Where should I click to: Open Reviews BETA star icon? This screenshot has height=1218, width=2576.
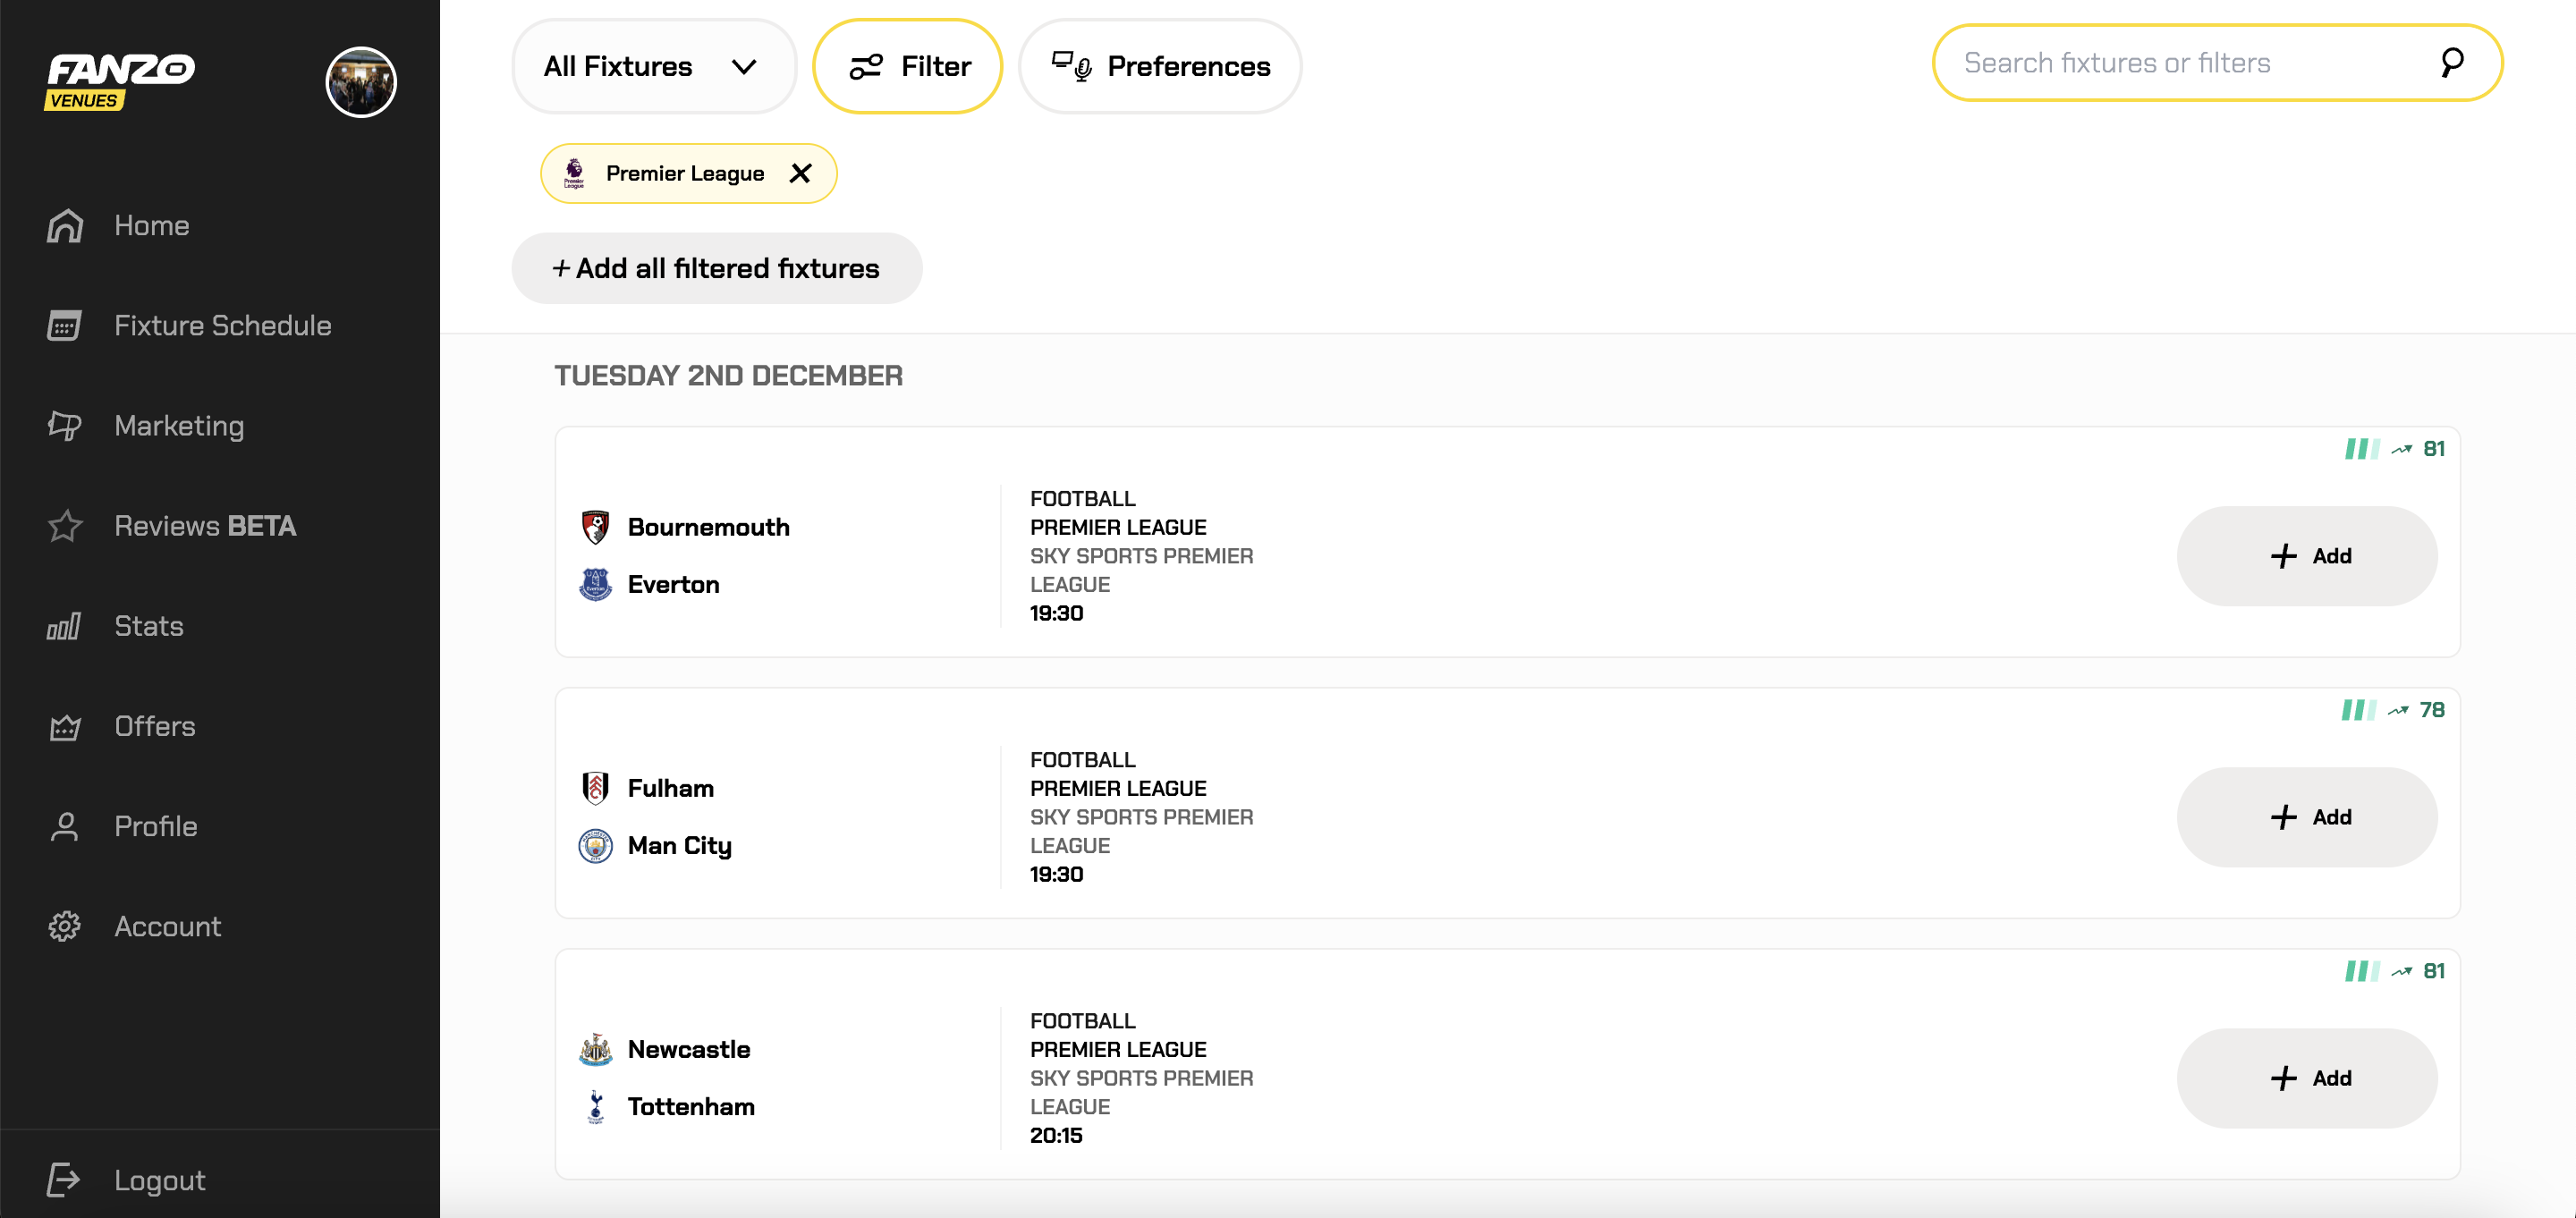click(65, 526)
